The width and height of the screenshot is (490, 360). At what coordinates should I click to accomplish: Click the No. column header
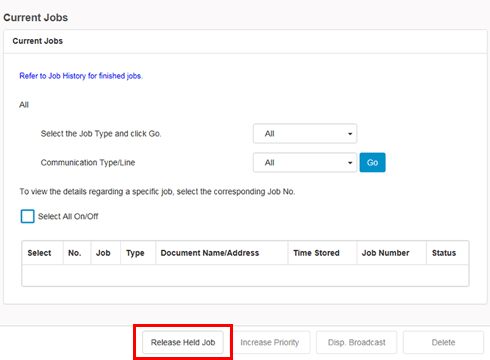tap(75, 253)
